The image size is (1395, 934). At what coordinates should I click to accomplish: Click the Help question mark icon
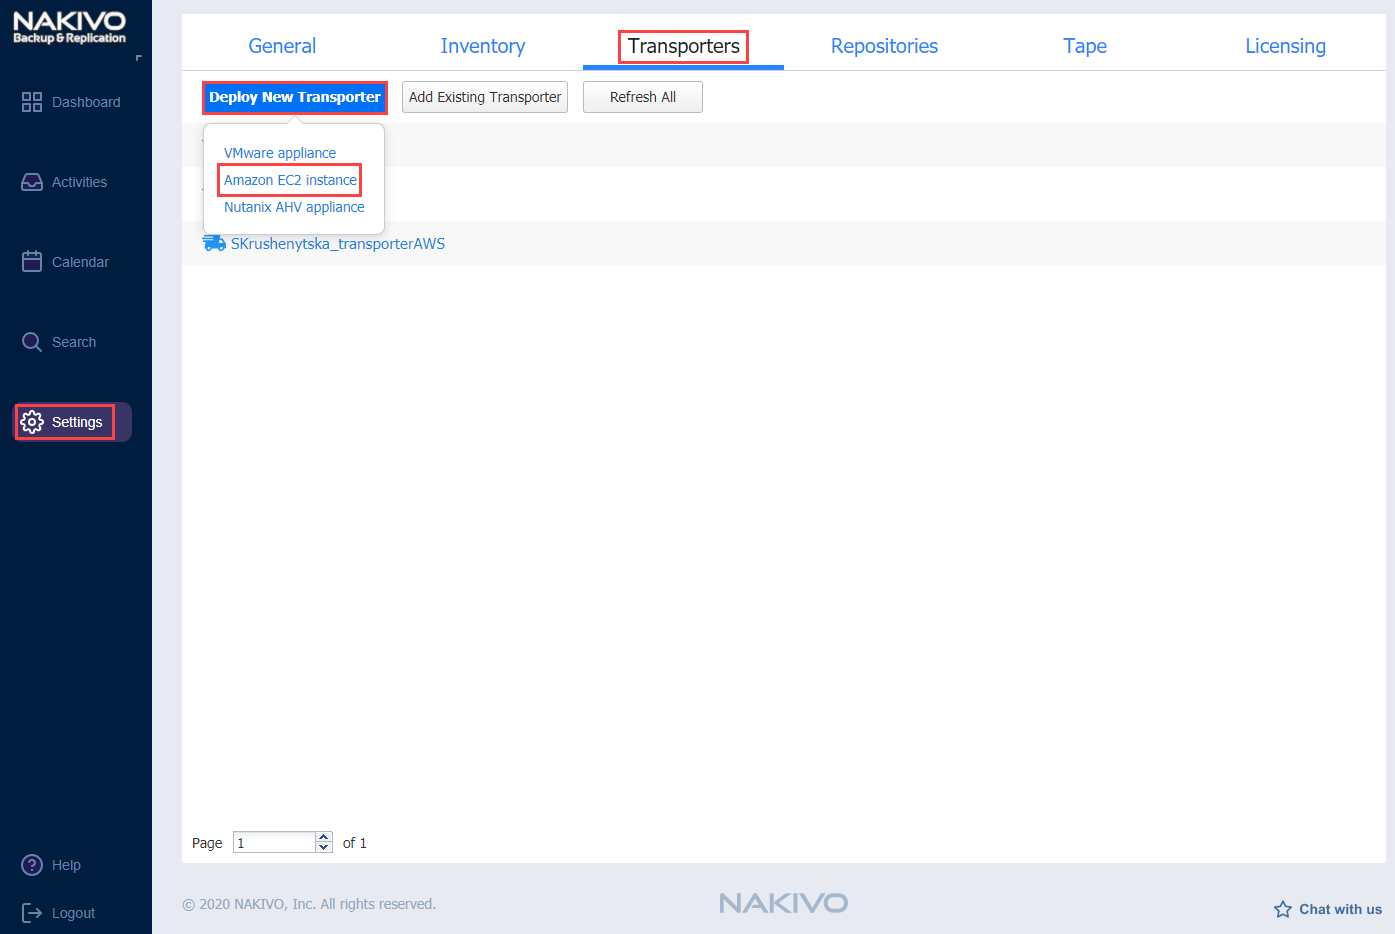point(32,865)
